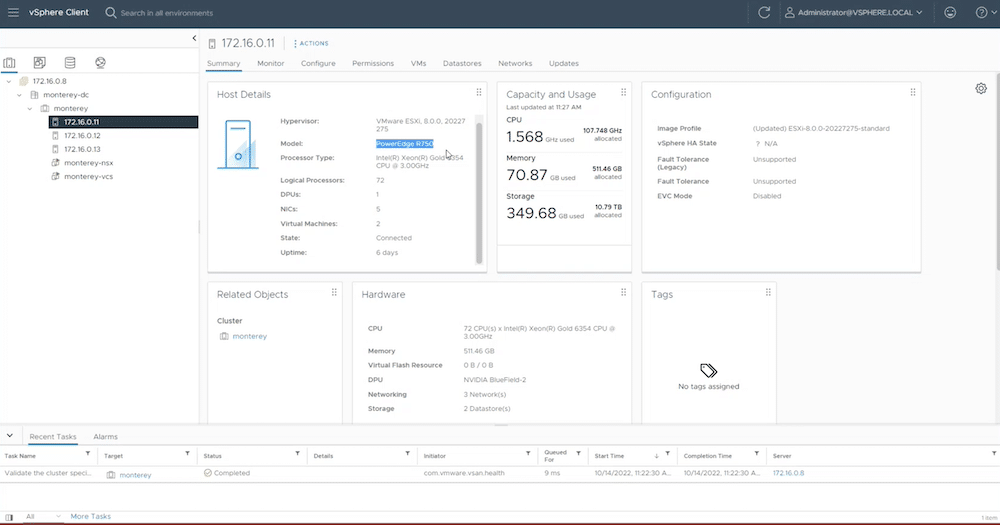
Task: Filter the Initiator column
Action: [x=528, y=454]
